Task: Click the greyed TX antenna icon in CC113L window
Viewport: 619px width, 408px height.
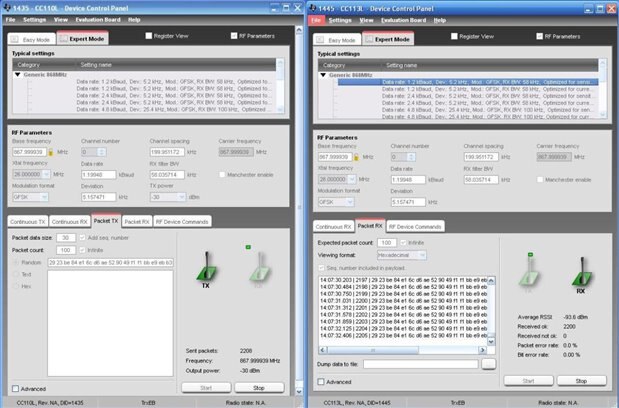Action: pos(529,272)
